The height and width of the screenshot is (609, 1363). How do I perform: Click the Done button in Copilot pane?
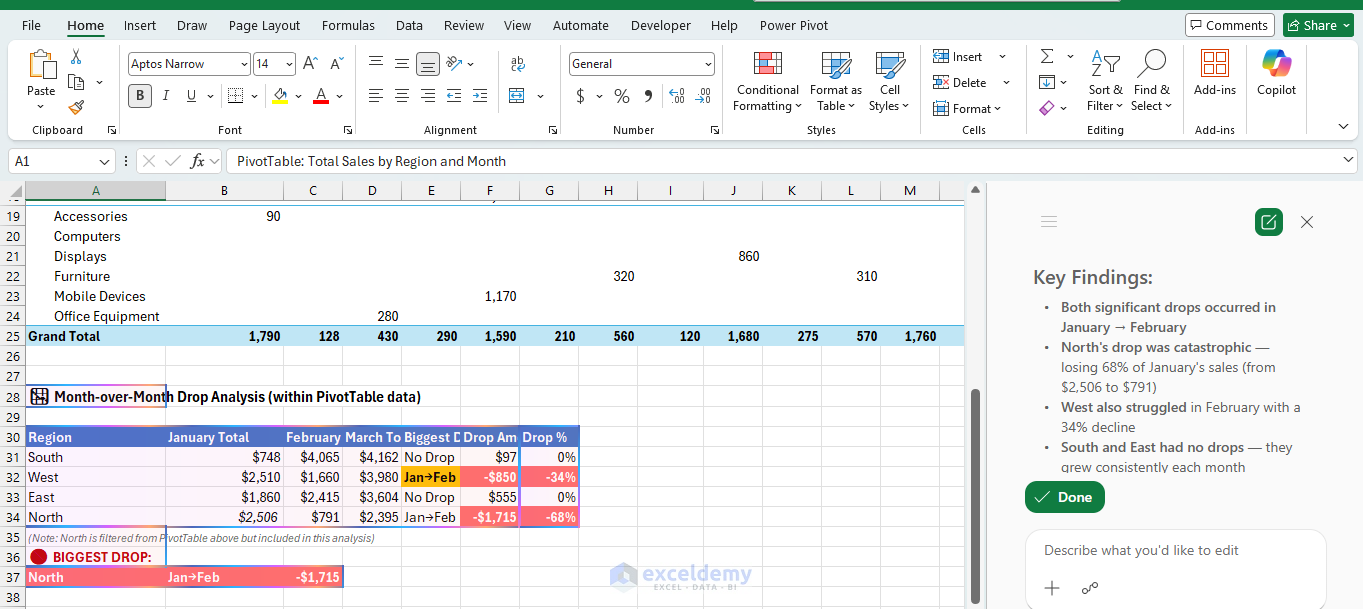click(x=1065, y=497)
